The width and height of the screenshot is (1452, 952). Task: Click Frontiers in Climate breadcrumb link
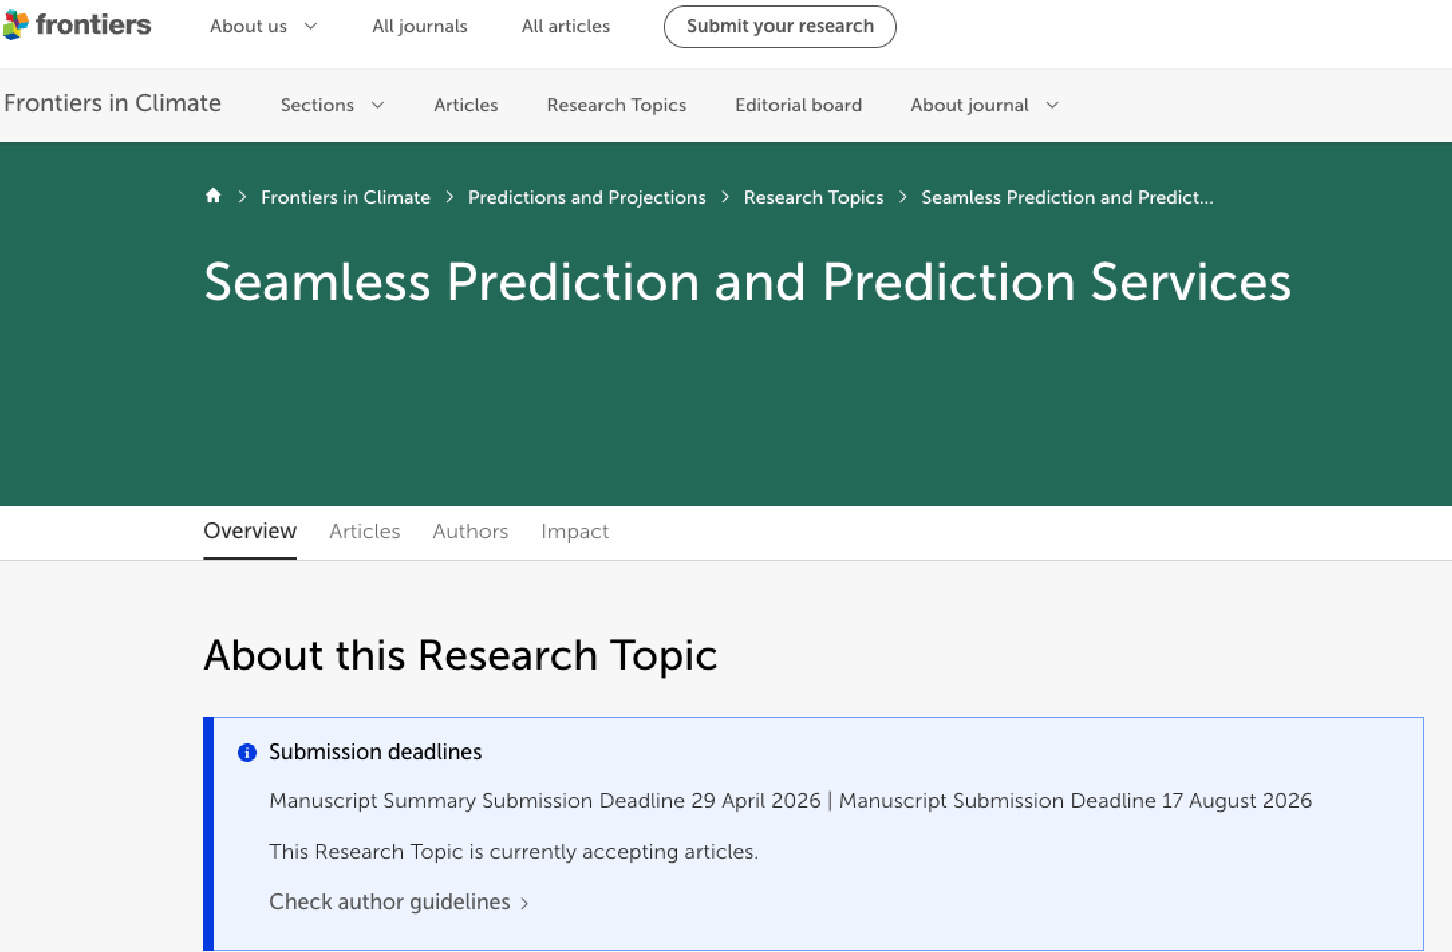[x=345, y=198]
